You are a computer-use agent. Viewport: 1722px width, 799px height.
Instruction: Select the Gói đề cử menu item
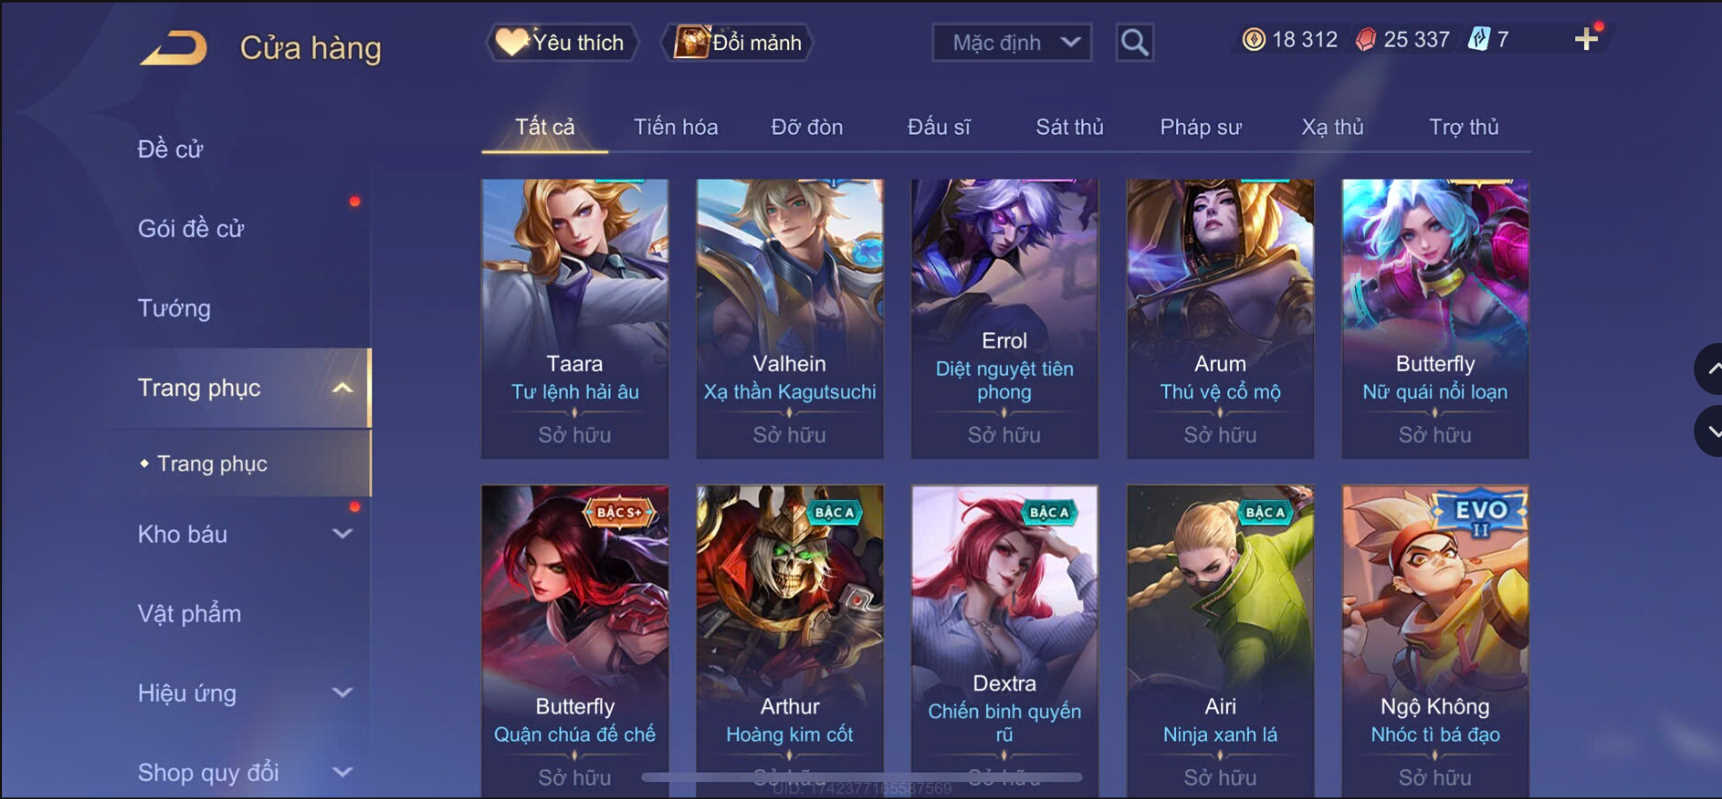pyautogui.click(x=190, y=228)
